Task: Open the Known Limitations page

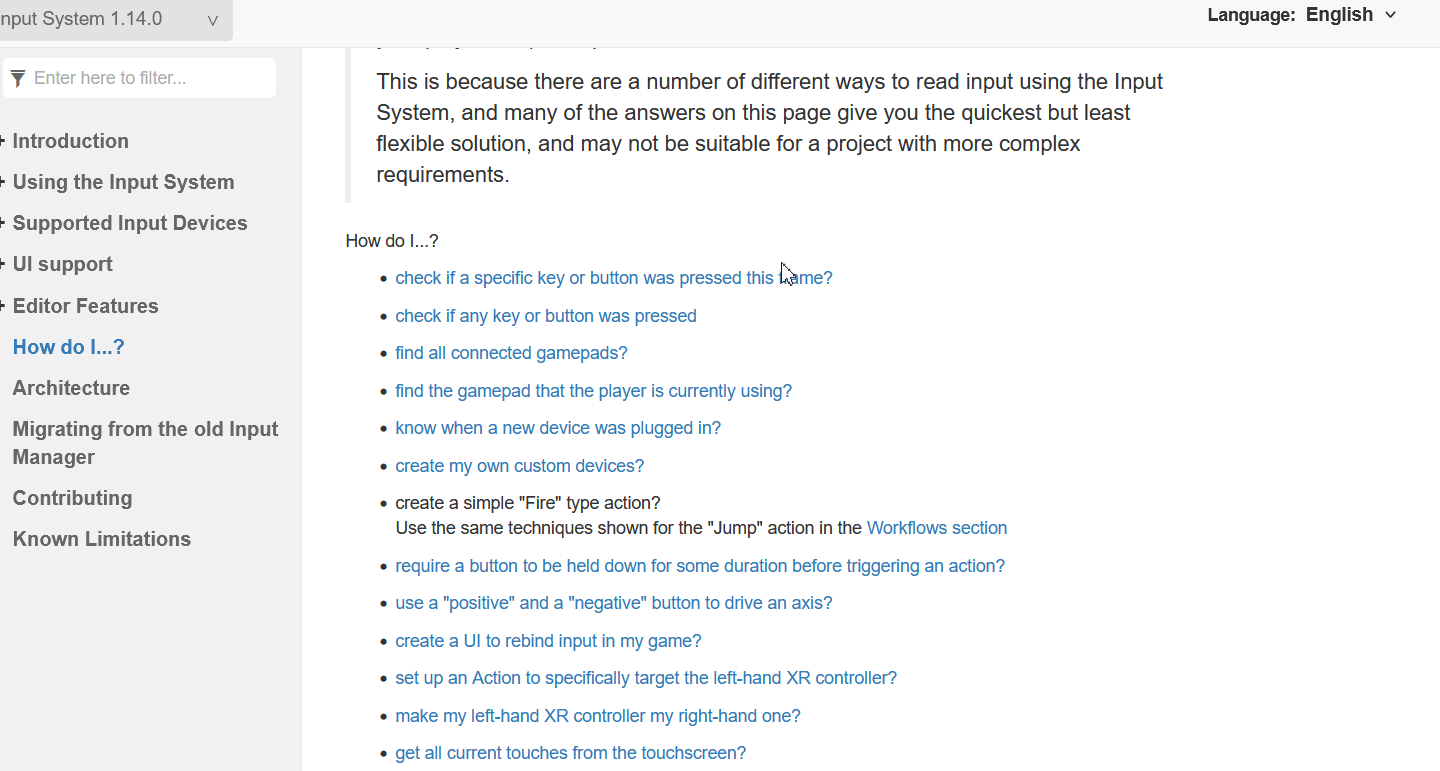Action: coord(101,539)
